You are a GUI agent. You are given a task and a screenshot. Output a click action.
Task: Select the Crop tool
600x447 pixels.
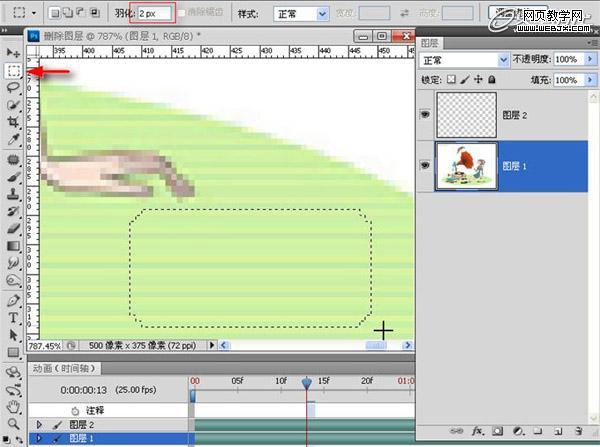[x=13, y=123]
